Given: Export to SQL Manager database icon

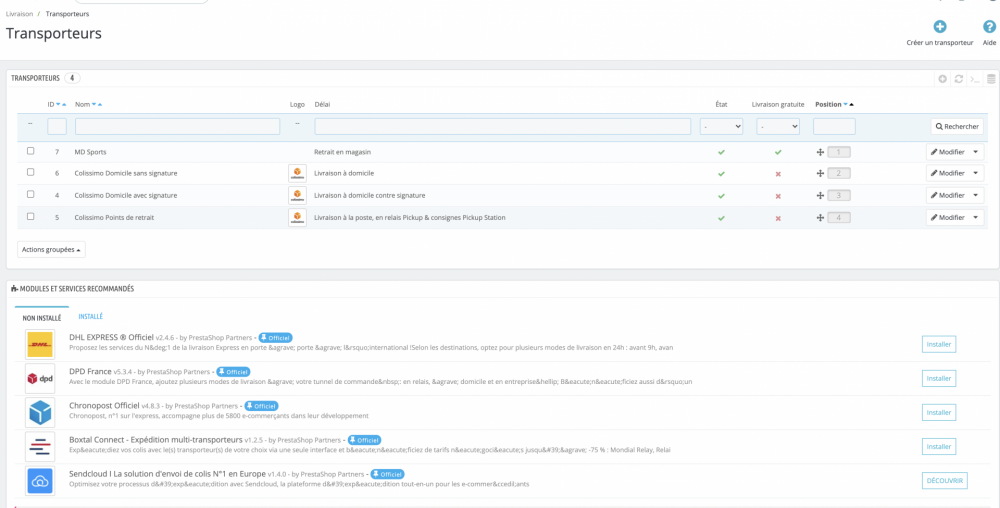Looking at the screenshot, I should pos(991,79).
